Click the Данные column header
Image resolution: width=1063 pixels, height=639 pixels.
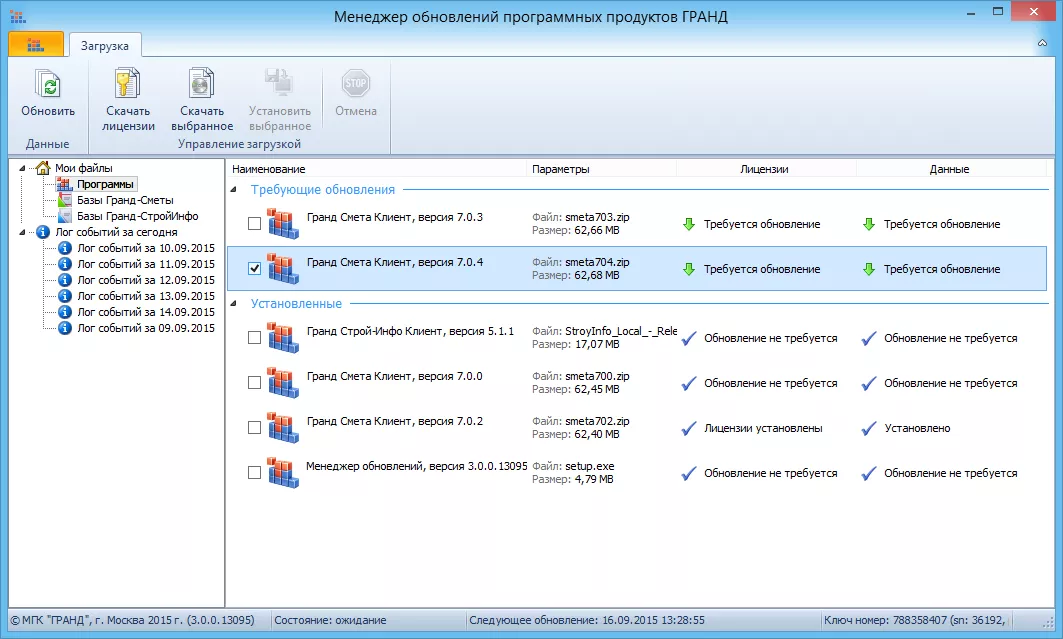[949, 169]
